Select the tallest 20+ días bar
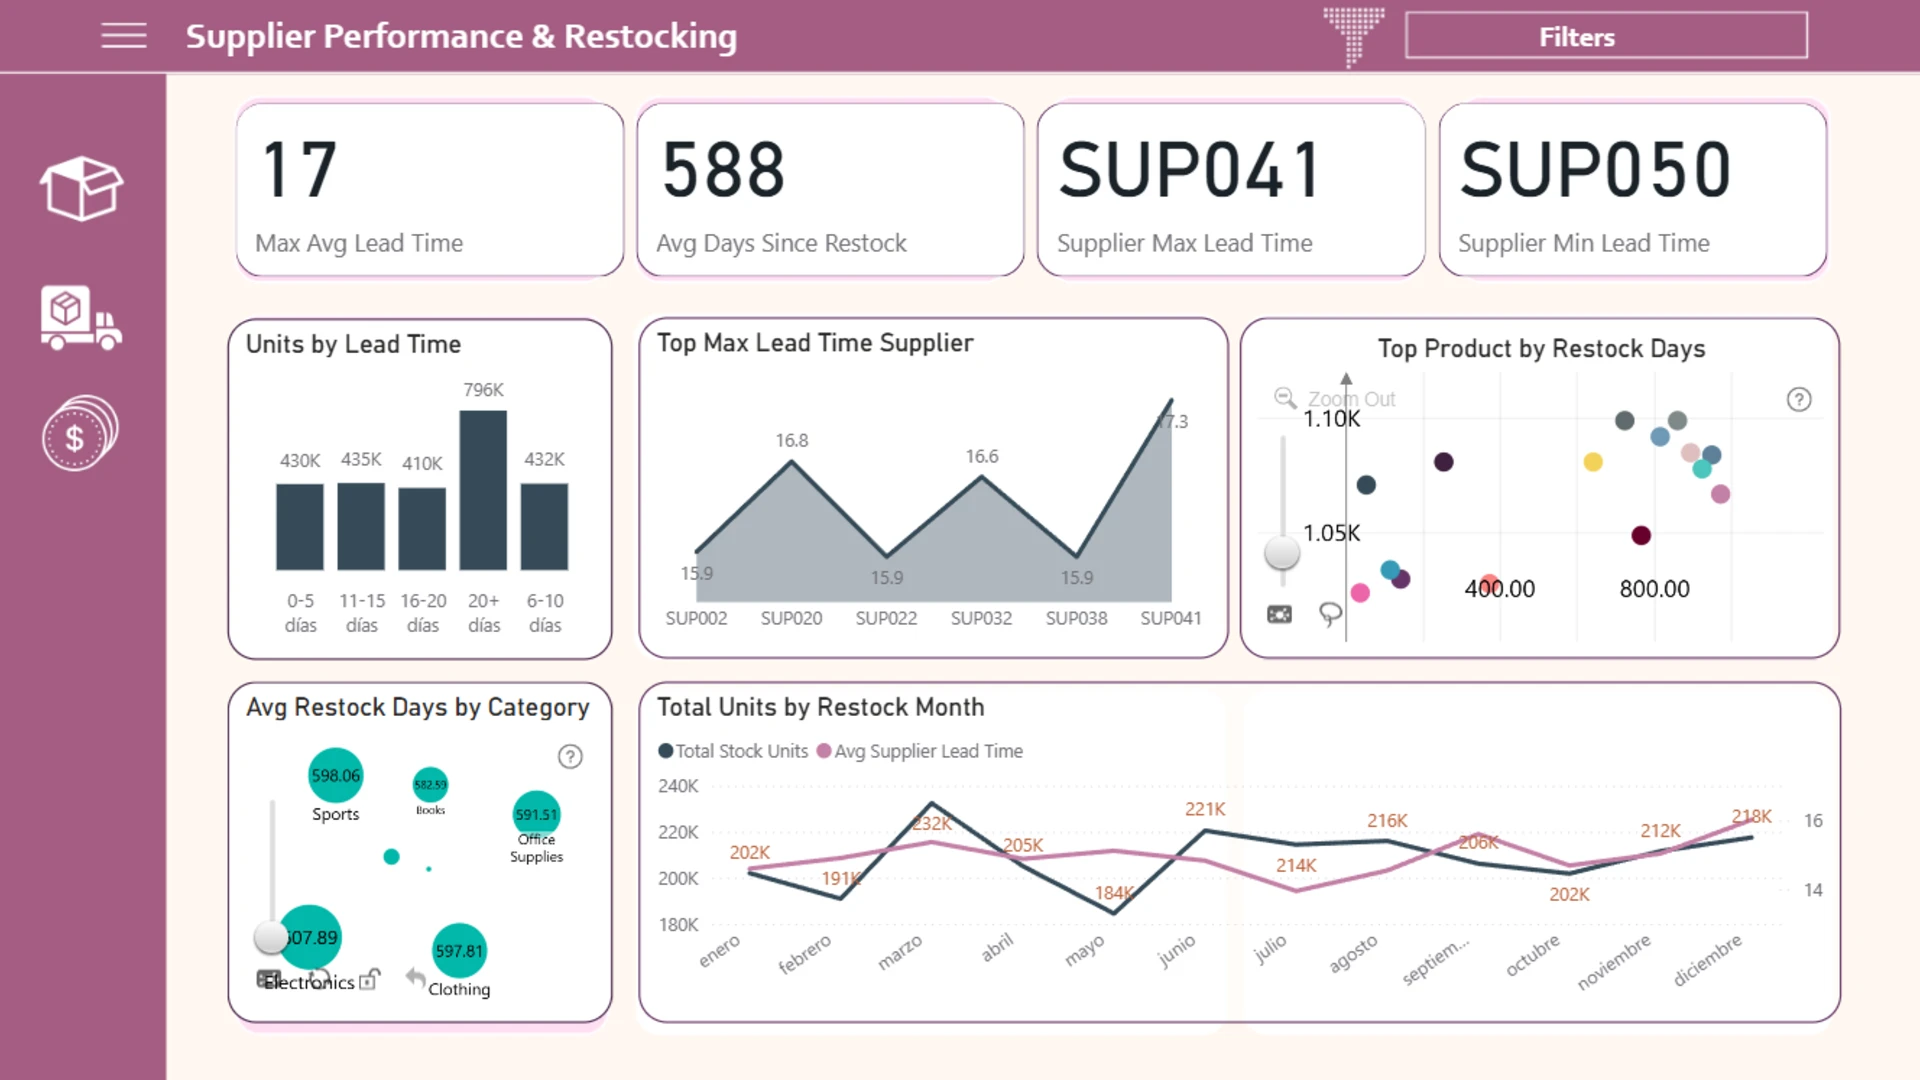 (483, 490)
